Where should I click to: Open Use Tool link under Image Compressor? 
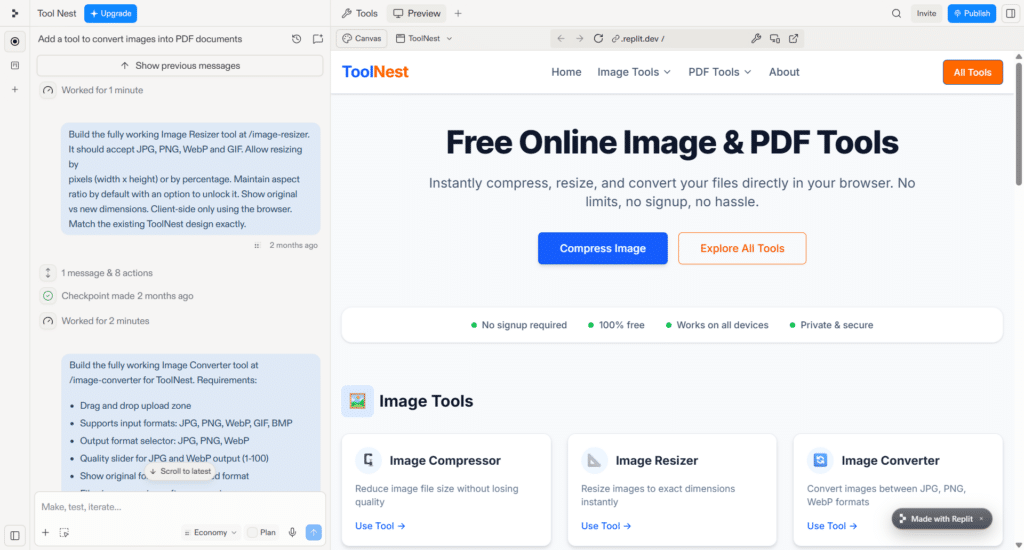(x=380, y=526)
